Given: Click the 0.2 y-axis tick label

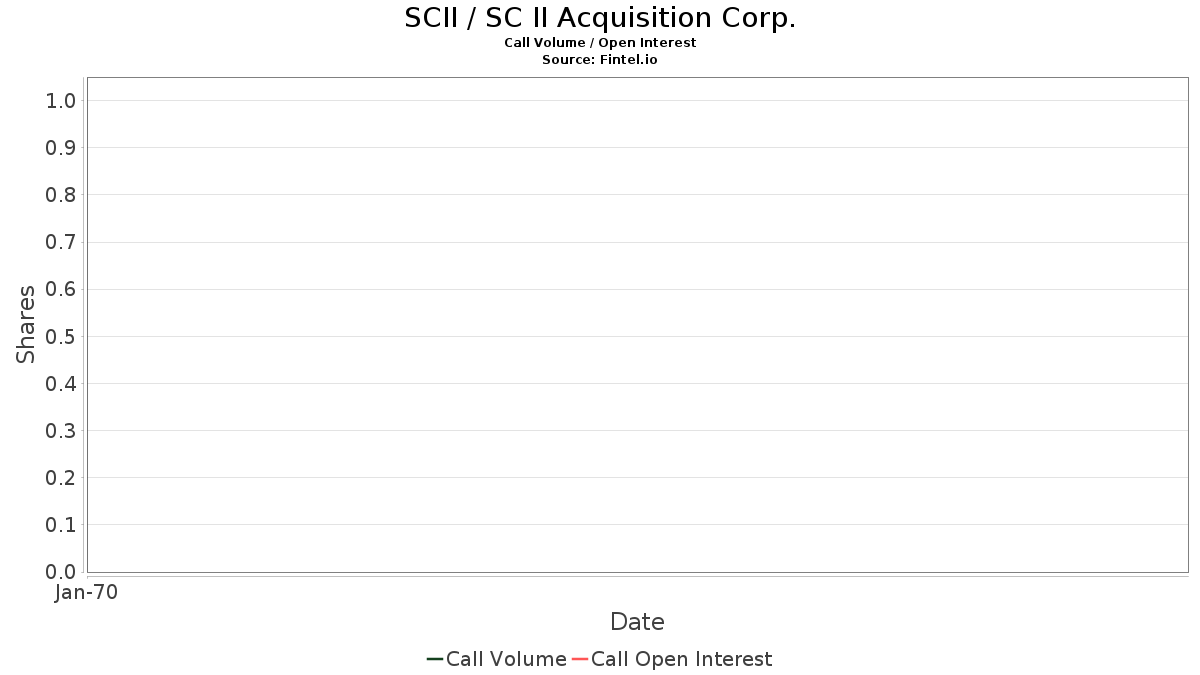Looking at the screenshot, I should 61,478.
